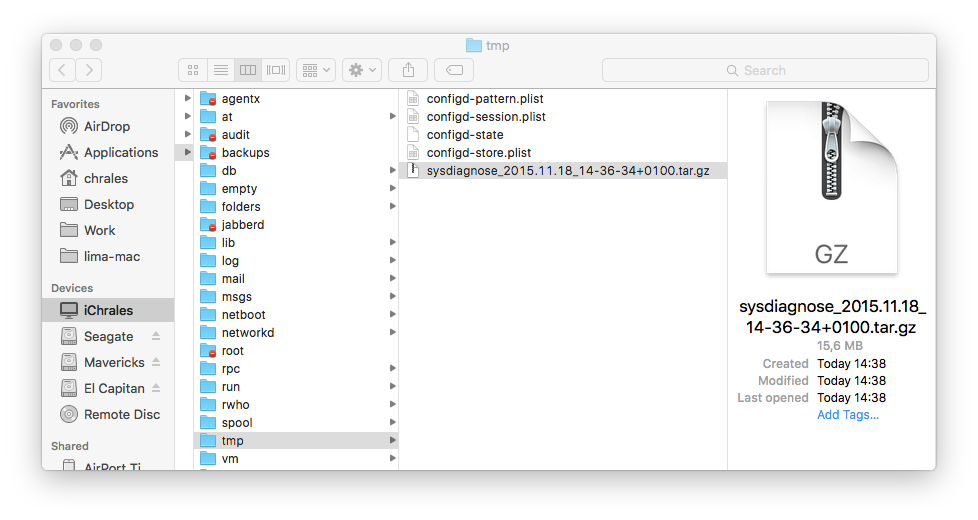Expand the log folder arrow
The image size is (978, 520).
point(392,261)
